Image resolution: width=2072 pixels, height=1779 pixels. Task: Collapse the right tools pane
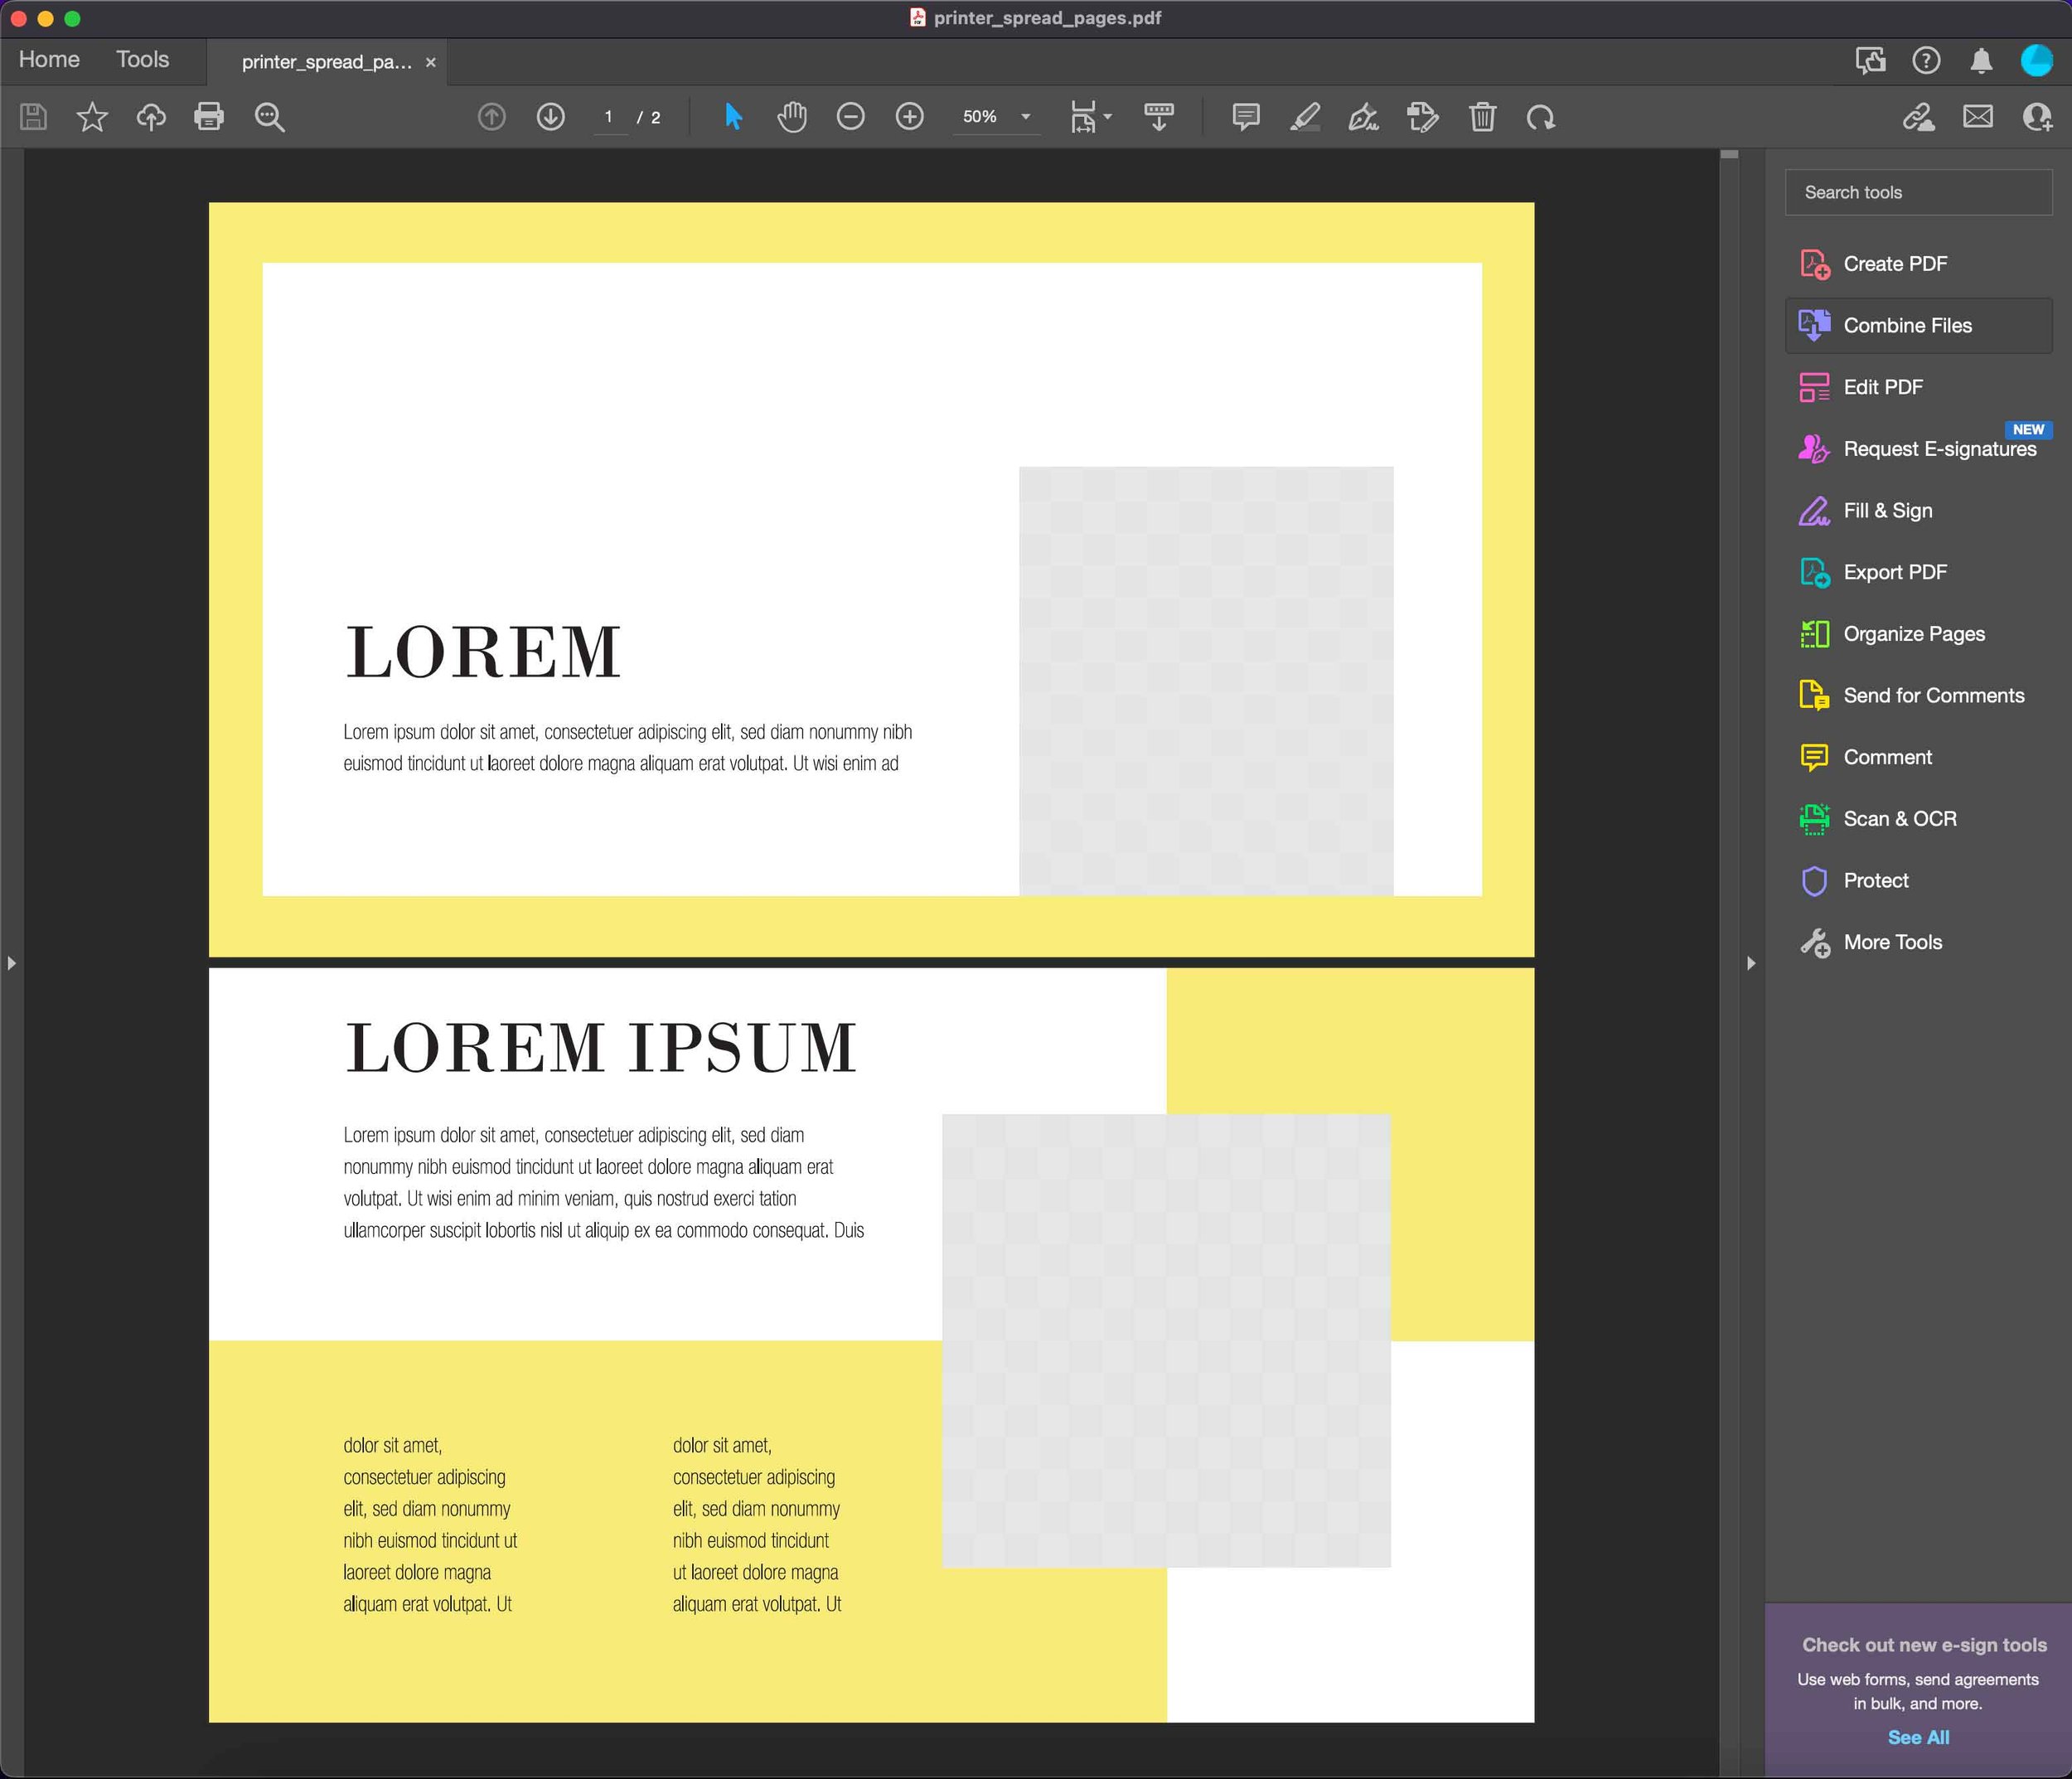(1750, 963)
